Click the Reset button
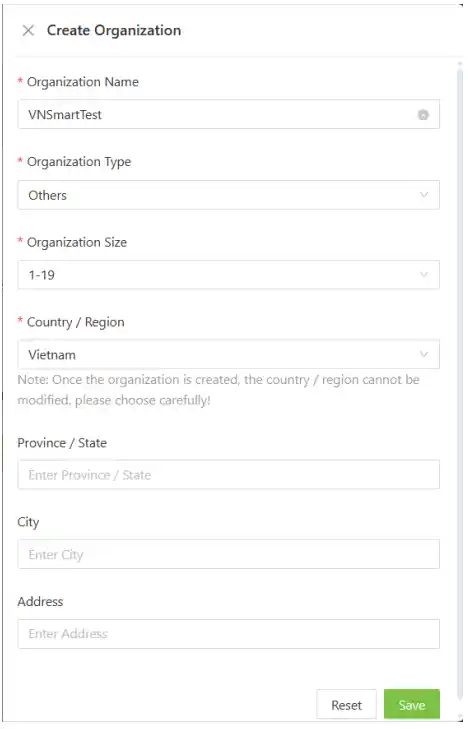The width and height of the screenshot is (468, 729). pyautogui.click(x=346, y=704)
